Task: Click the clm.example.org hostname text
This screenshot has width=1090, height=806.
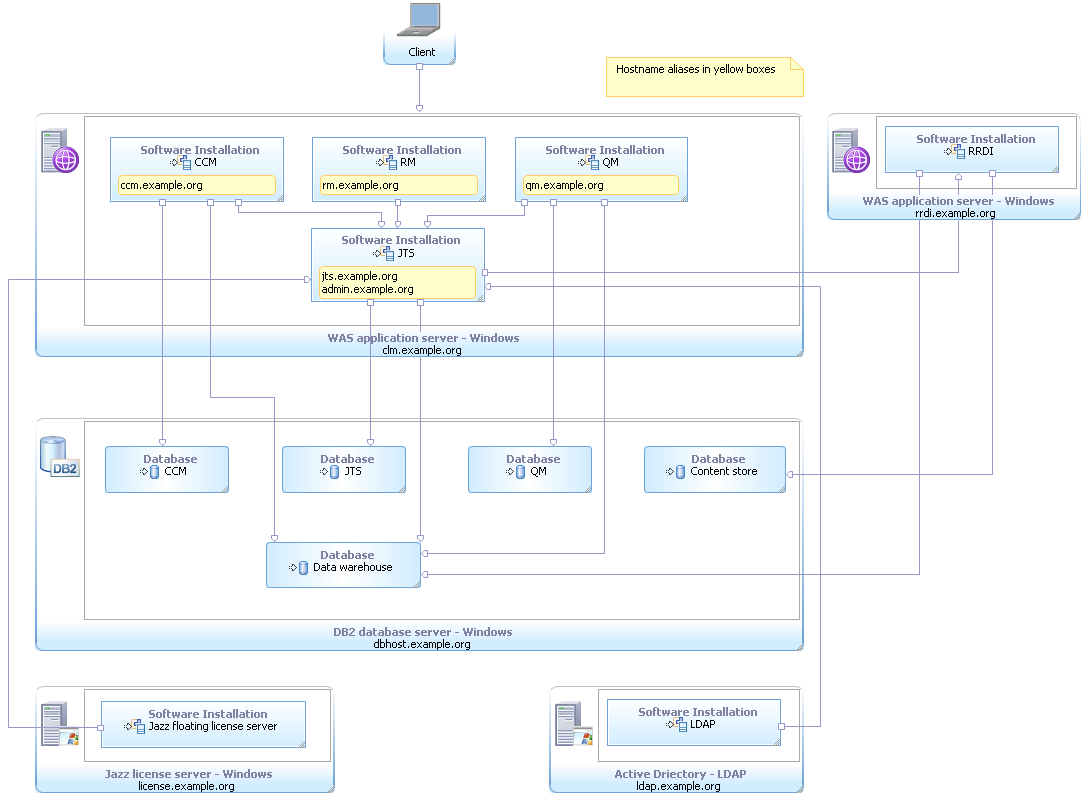Action: [422, 350]
